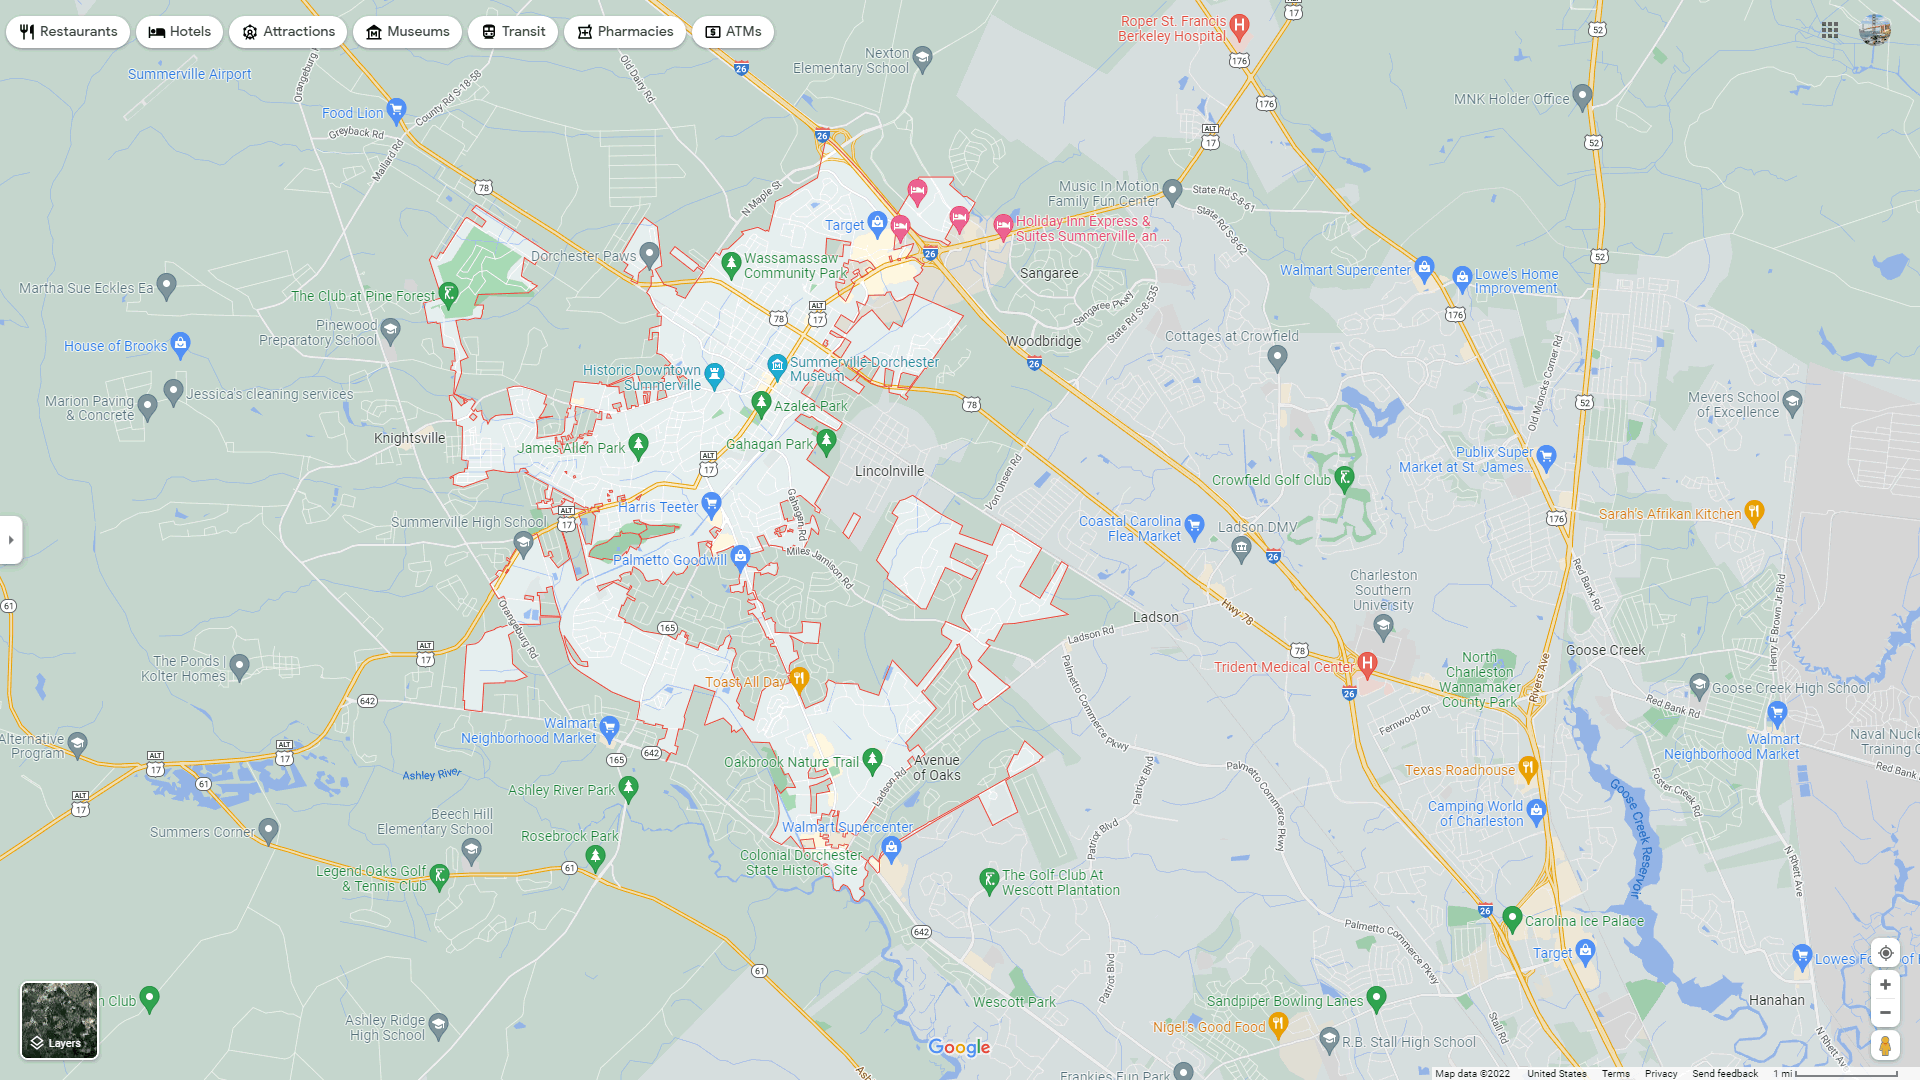
Task: Select the United States region link
Action: [x=1557, y=1073]
